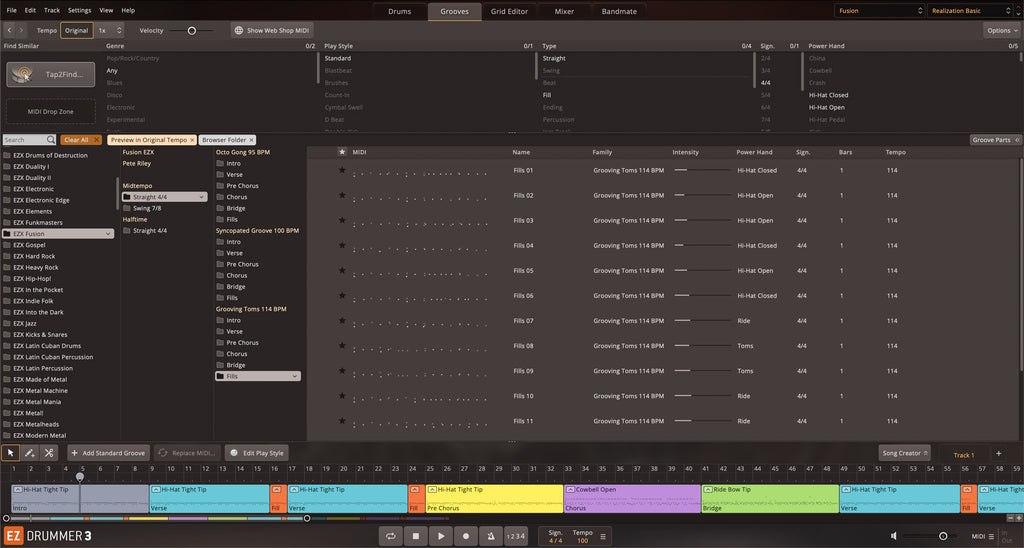Click the speaker volume icon
1024x548 pixels.
[x=894, y=537]
